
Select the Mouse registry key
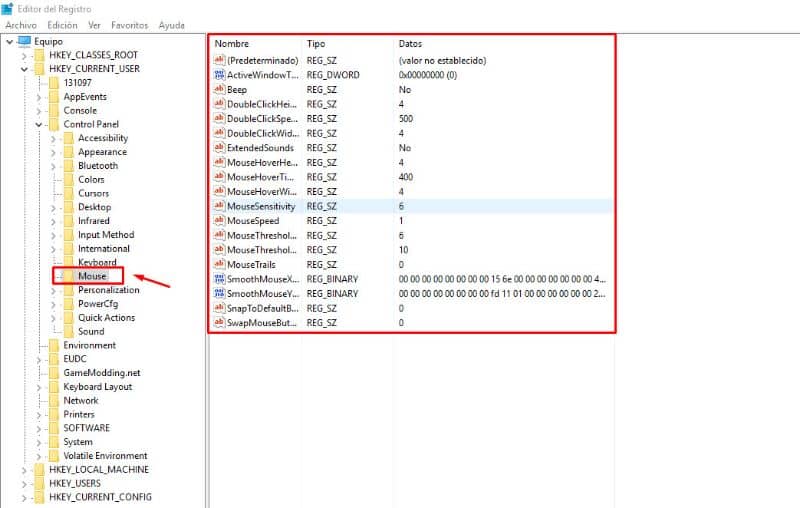pos(93,276)
